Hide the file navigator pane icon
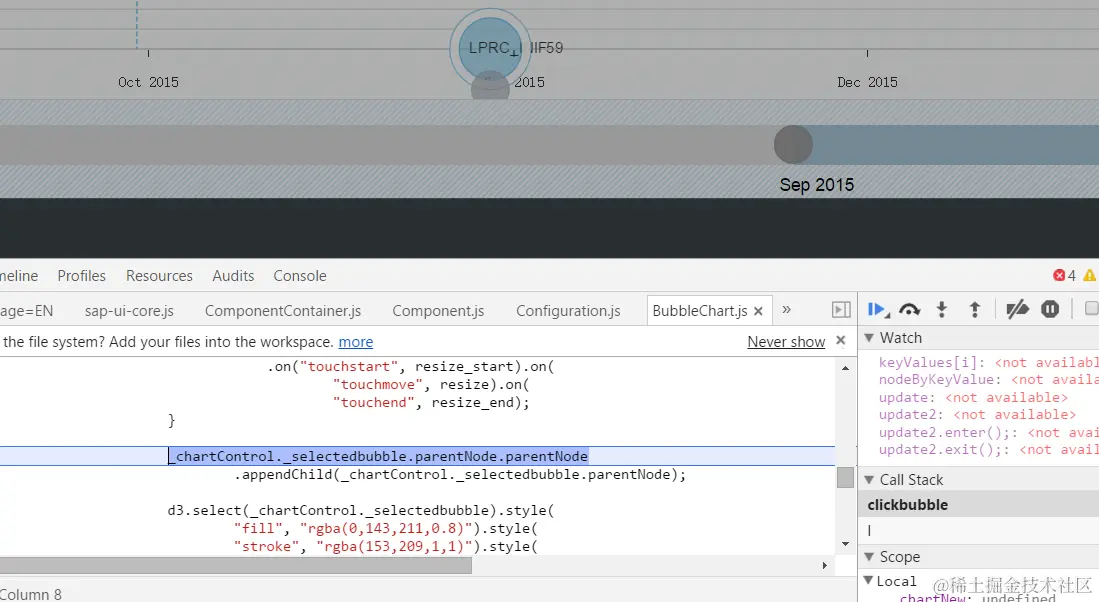The width and height of the screenshot is (1099, 602). point(841,310)
